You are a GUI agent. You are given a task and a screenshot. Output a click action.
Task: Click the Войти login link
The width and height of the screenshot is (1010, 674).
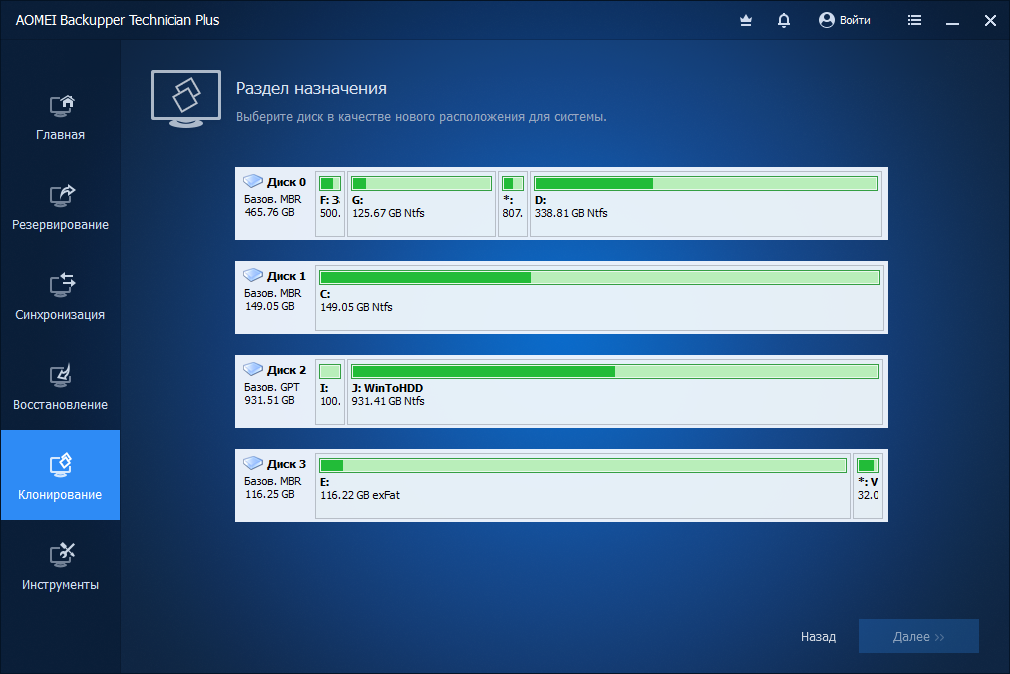855,21
